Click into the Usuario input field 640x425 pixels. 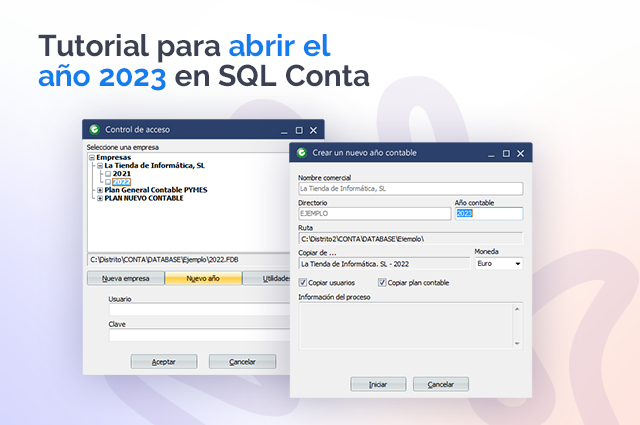coord(190,310)
